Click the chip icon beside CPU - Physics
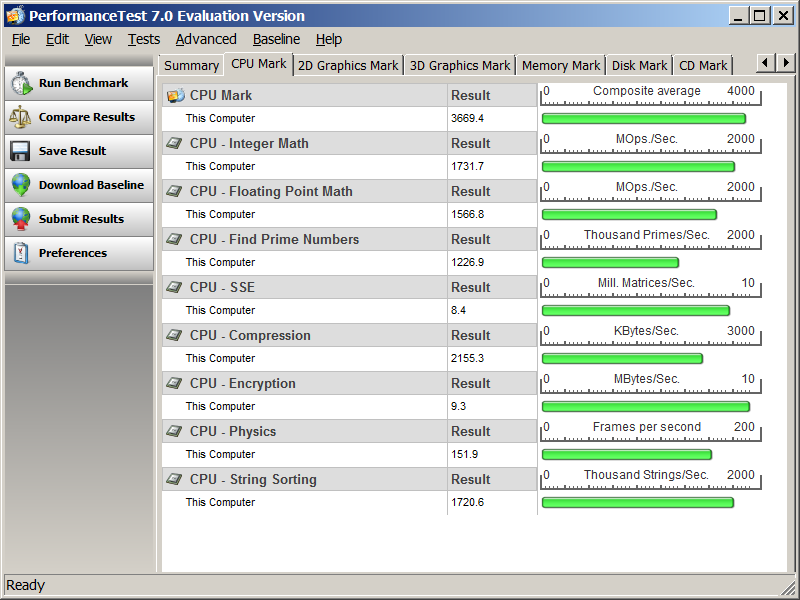Viewport: 800px width, 600px height. coord(174,431)
